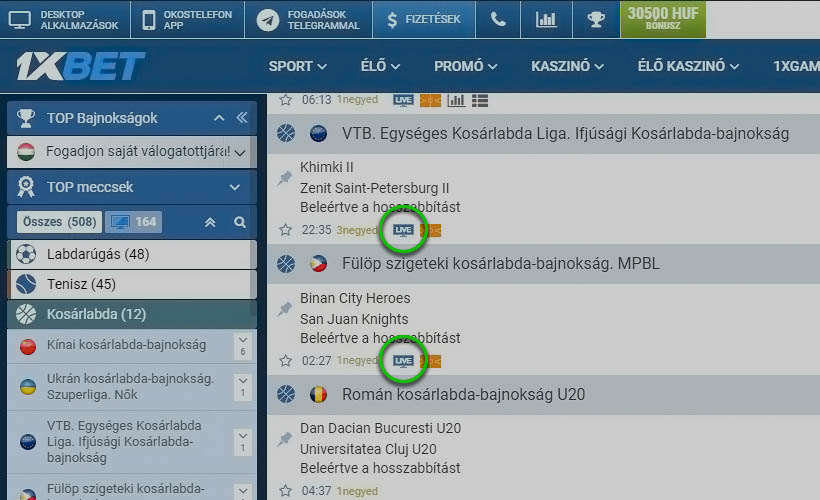This screenshot has height=500, width=820.
Task: Open list view icon for 06:13 match
Action: [x=480, y=100]
